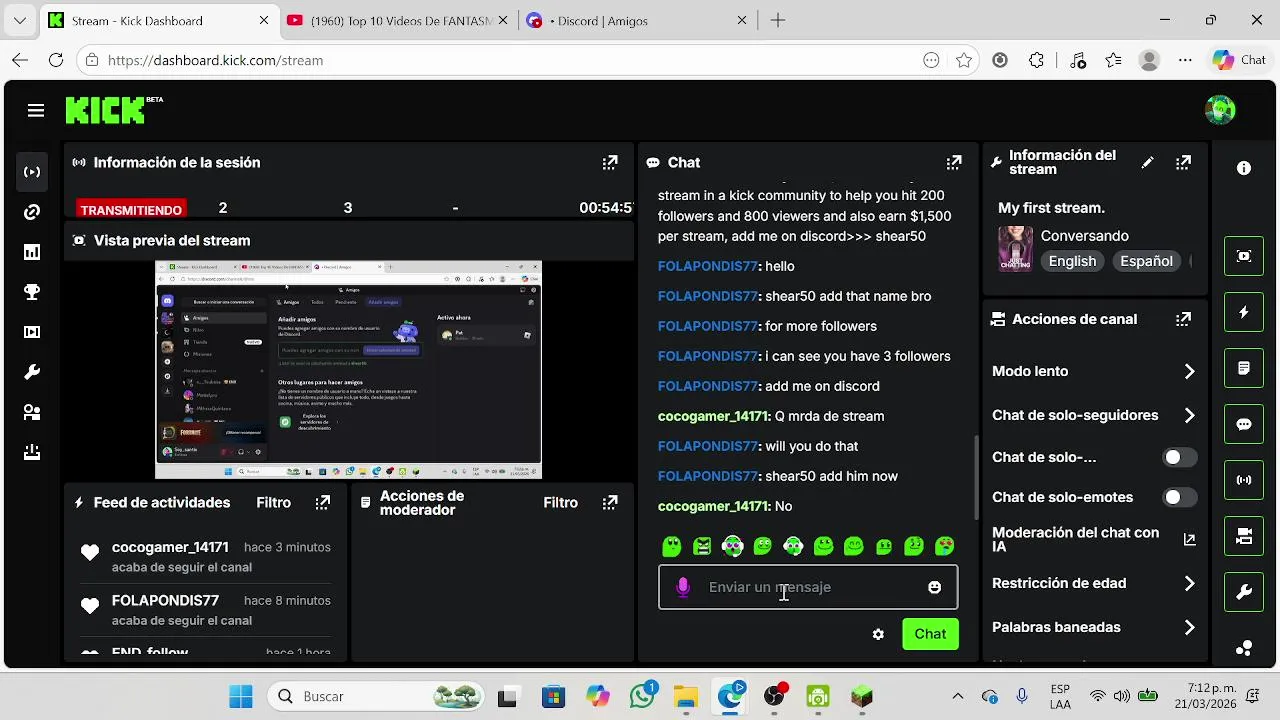Click the browser address bar URL
1280x720 pixels.
pos(215,60)
